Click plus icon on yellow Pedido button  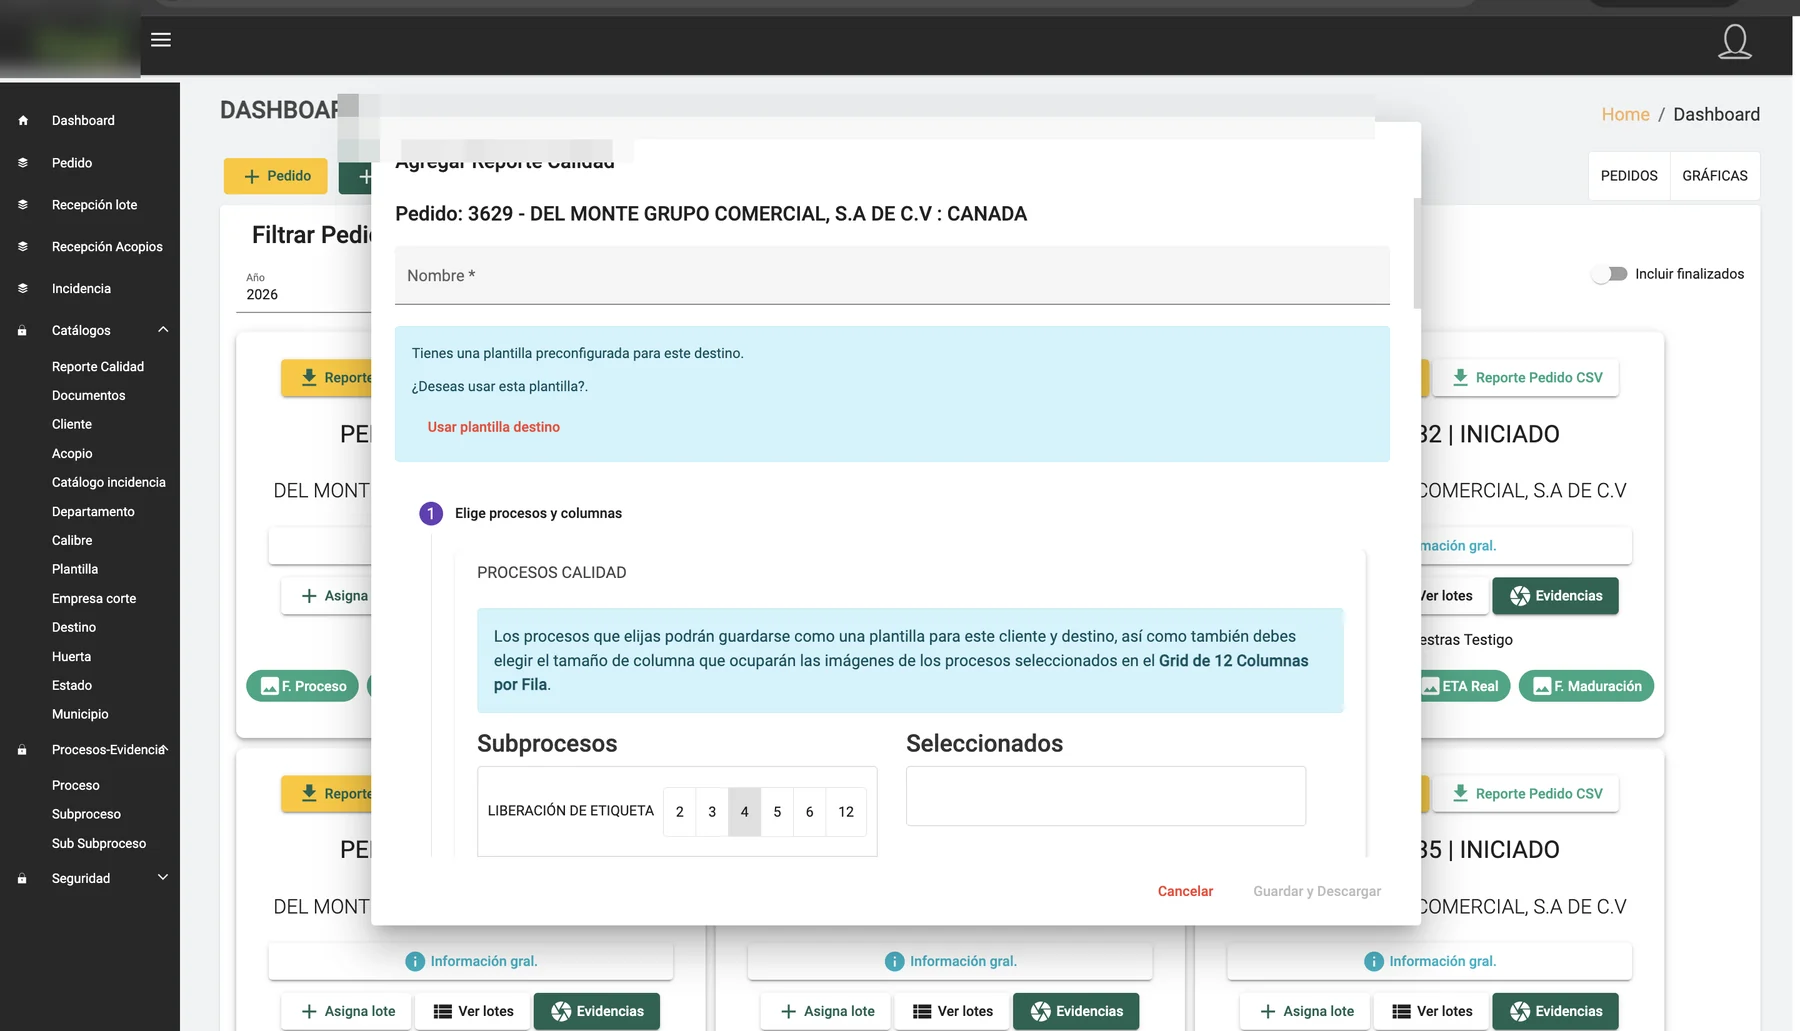click(x=252, y=176)
